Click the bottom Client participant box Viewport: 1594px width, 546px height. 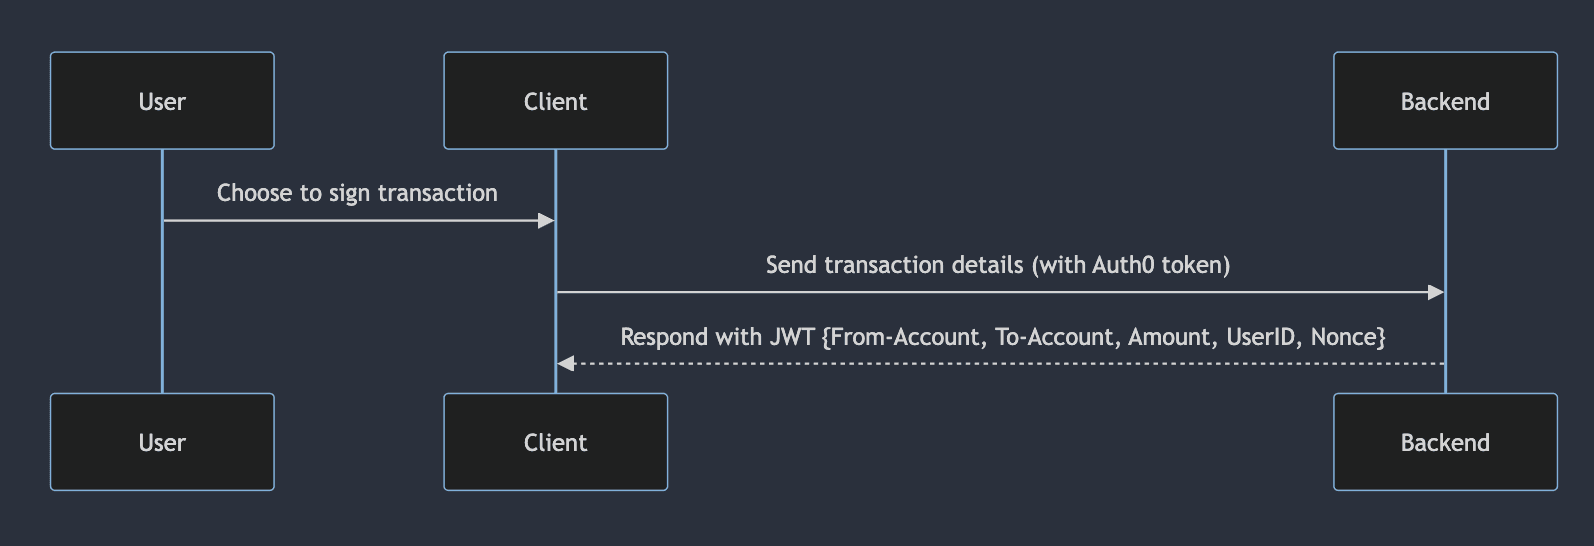coord(555,442)
